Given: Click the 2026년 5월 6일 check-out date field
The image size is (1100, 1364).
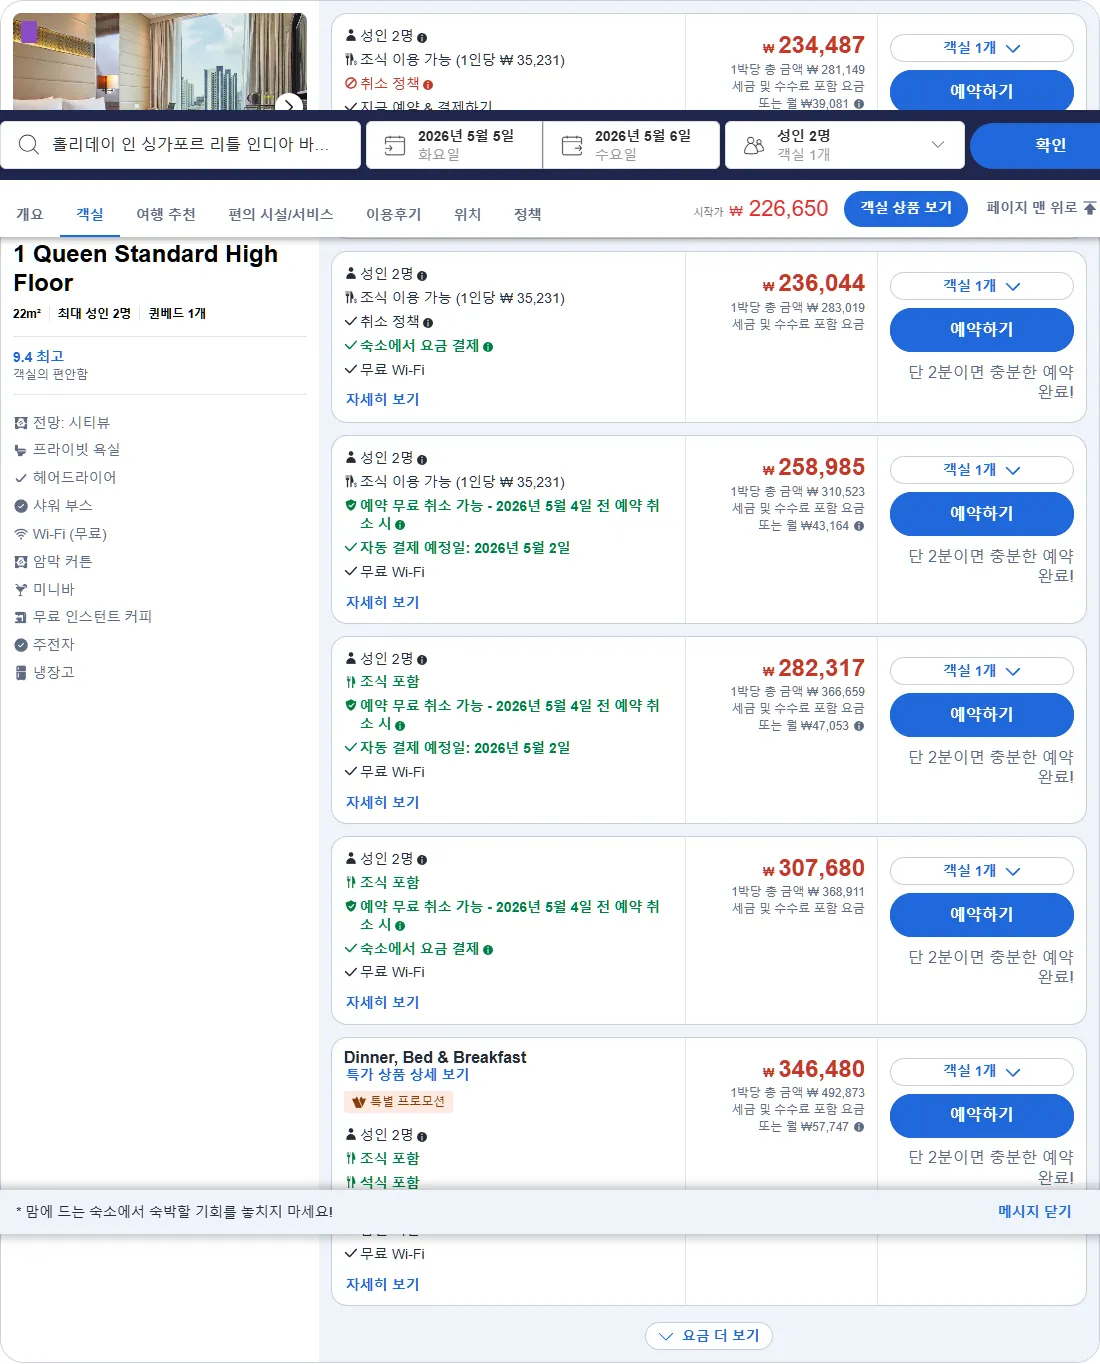Looking at the screenshot, I should 631,146.
